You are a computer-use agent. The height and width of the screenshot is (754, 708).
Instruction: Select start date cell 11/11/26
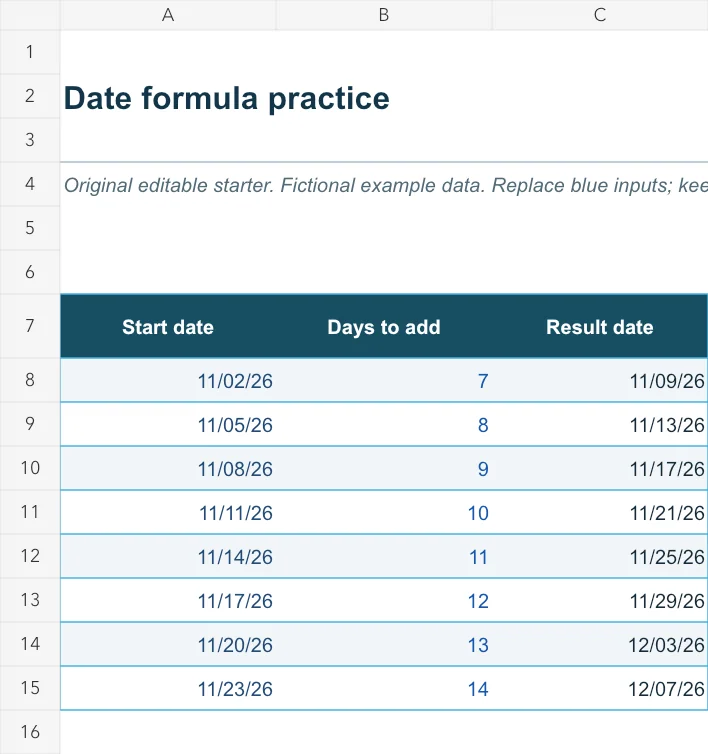[x=168, y=512]
